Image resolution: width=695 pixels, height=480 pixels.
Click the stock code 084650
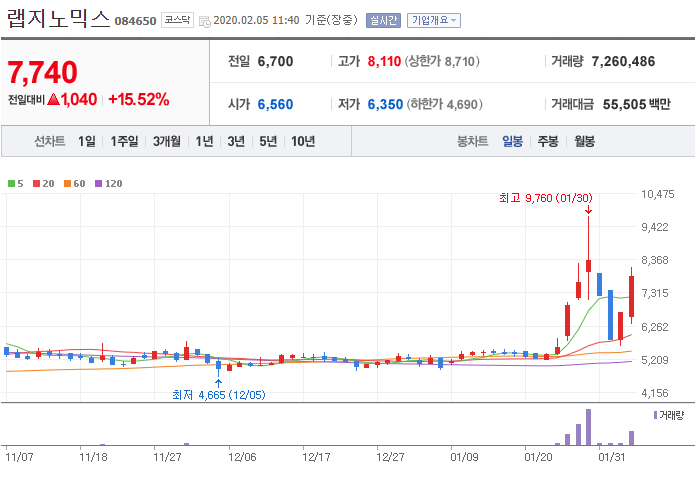[136, 21]
